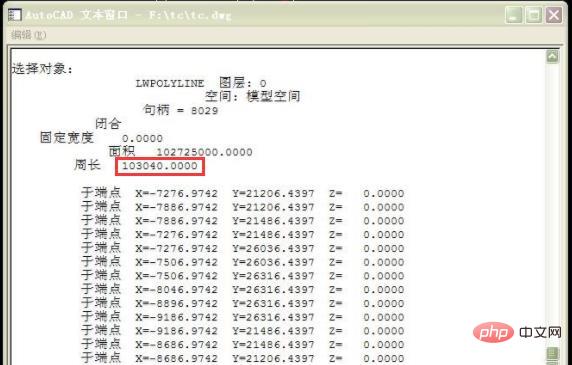
Task: Click Y=21486.4397 in the X=-7276.9742 row
Action: point(273,235)
